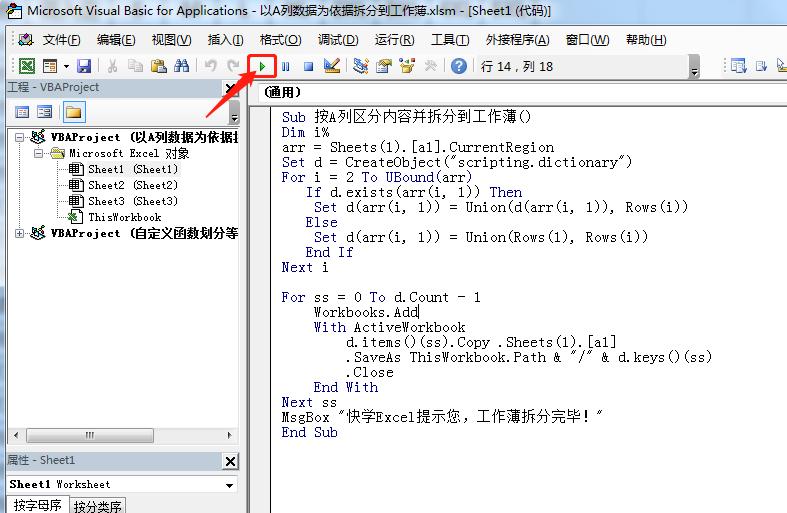Open the Find binoculars icon
787x513 pixels.
click(181, 66)
